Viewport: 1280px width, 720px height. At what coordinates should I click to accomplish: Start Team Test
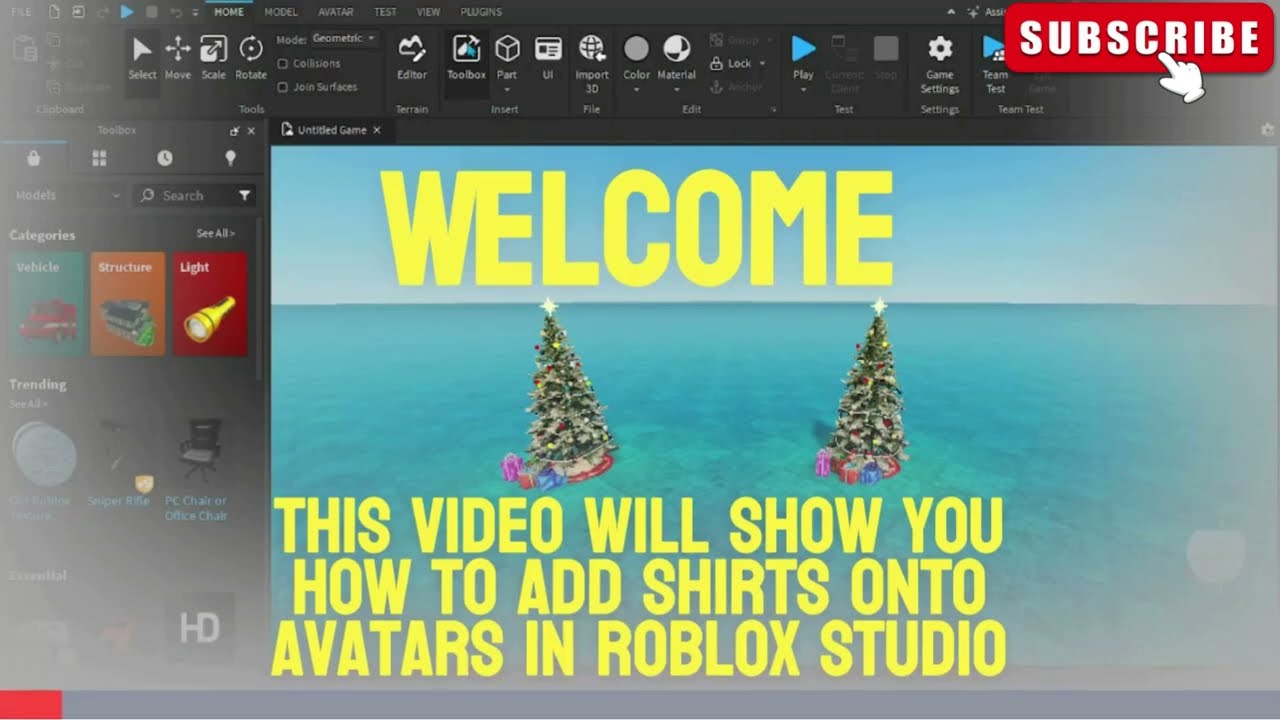click(995, 62)
